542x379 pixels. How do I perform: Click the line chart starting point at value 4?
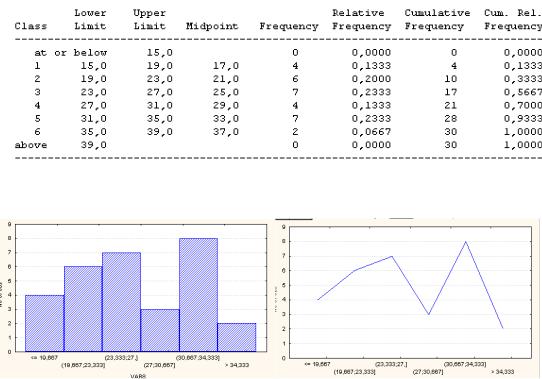tap(318, 299)
